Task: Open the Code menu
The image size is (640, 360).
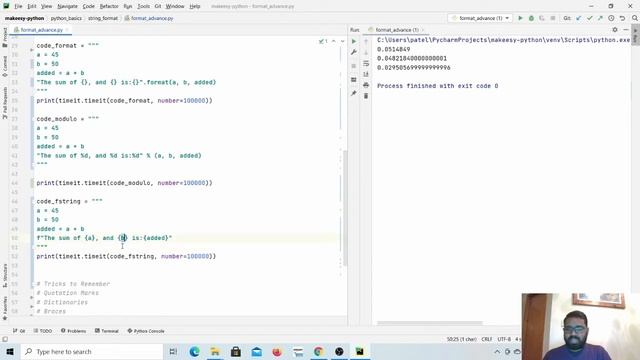Action: coord(89,7)
